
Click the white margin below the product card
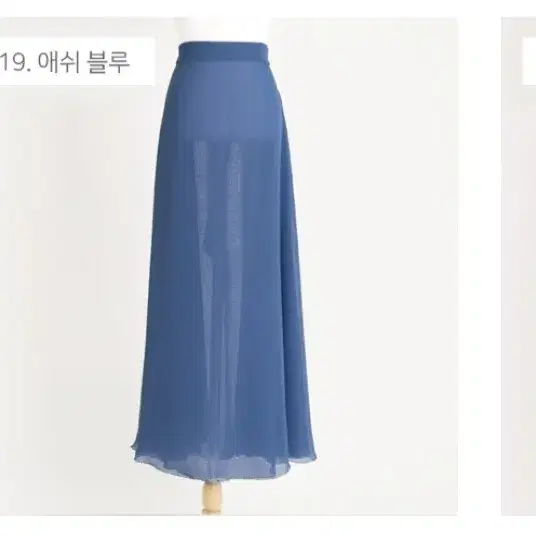tap(268, 526)
